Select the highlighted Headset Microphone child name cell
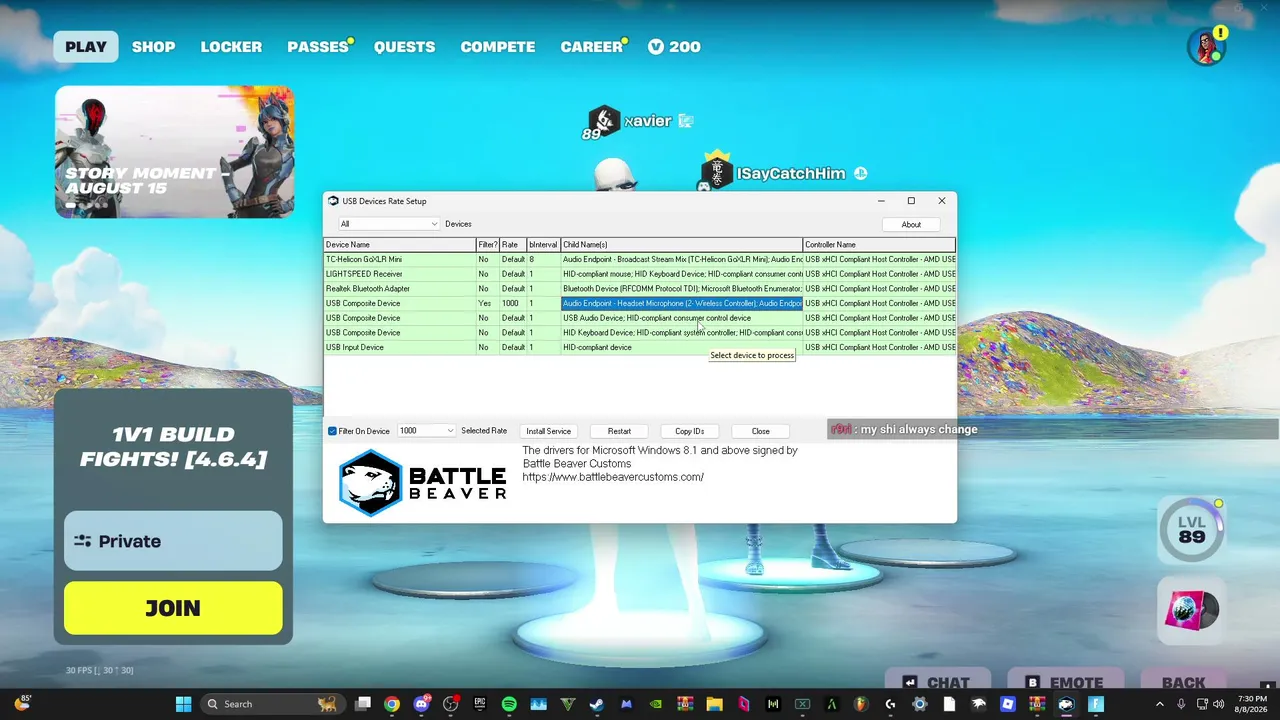Screen dimensions: 1280x720 [682, 303]
